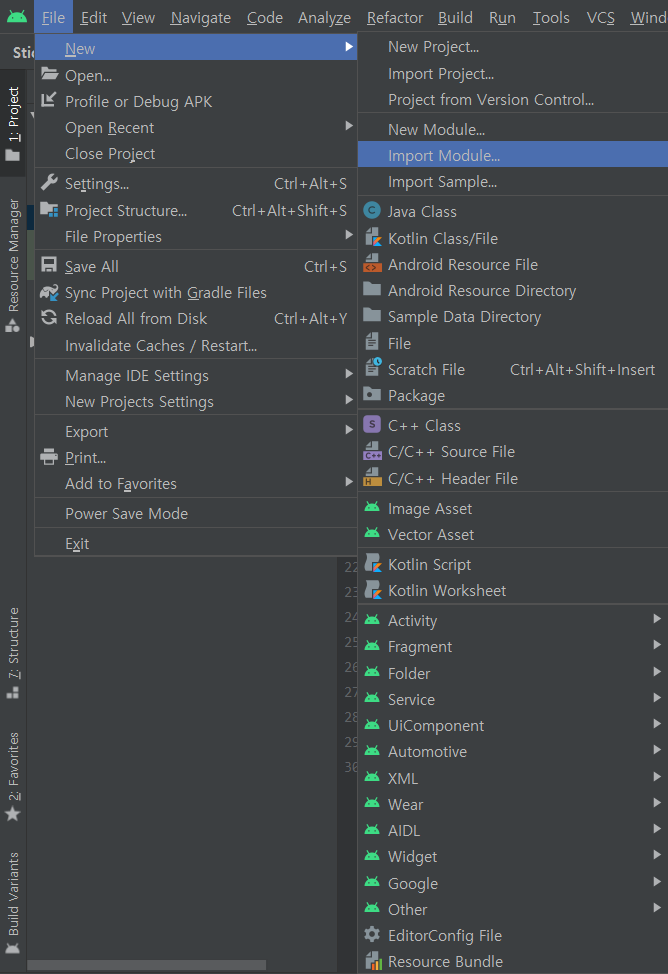Click the Kotlin Class/File icon
Screen dimensions: 668x974
373,237
